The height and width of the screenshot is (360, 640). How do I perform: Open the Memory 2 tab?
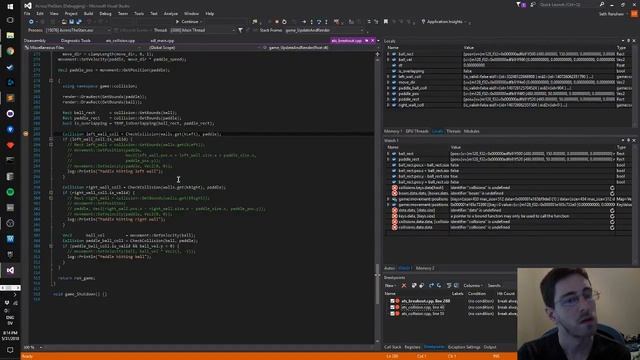[x=425, y=268]
